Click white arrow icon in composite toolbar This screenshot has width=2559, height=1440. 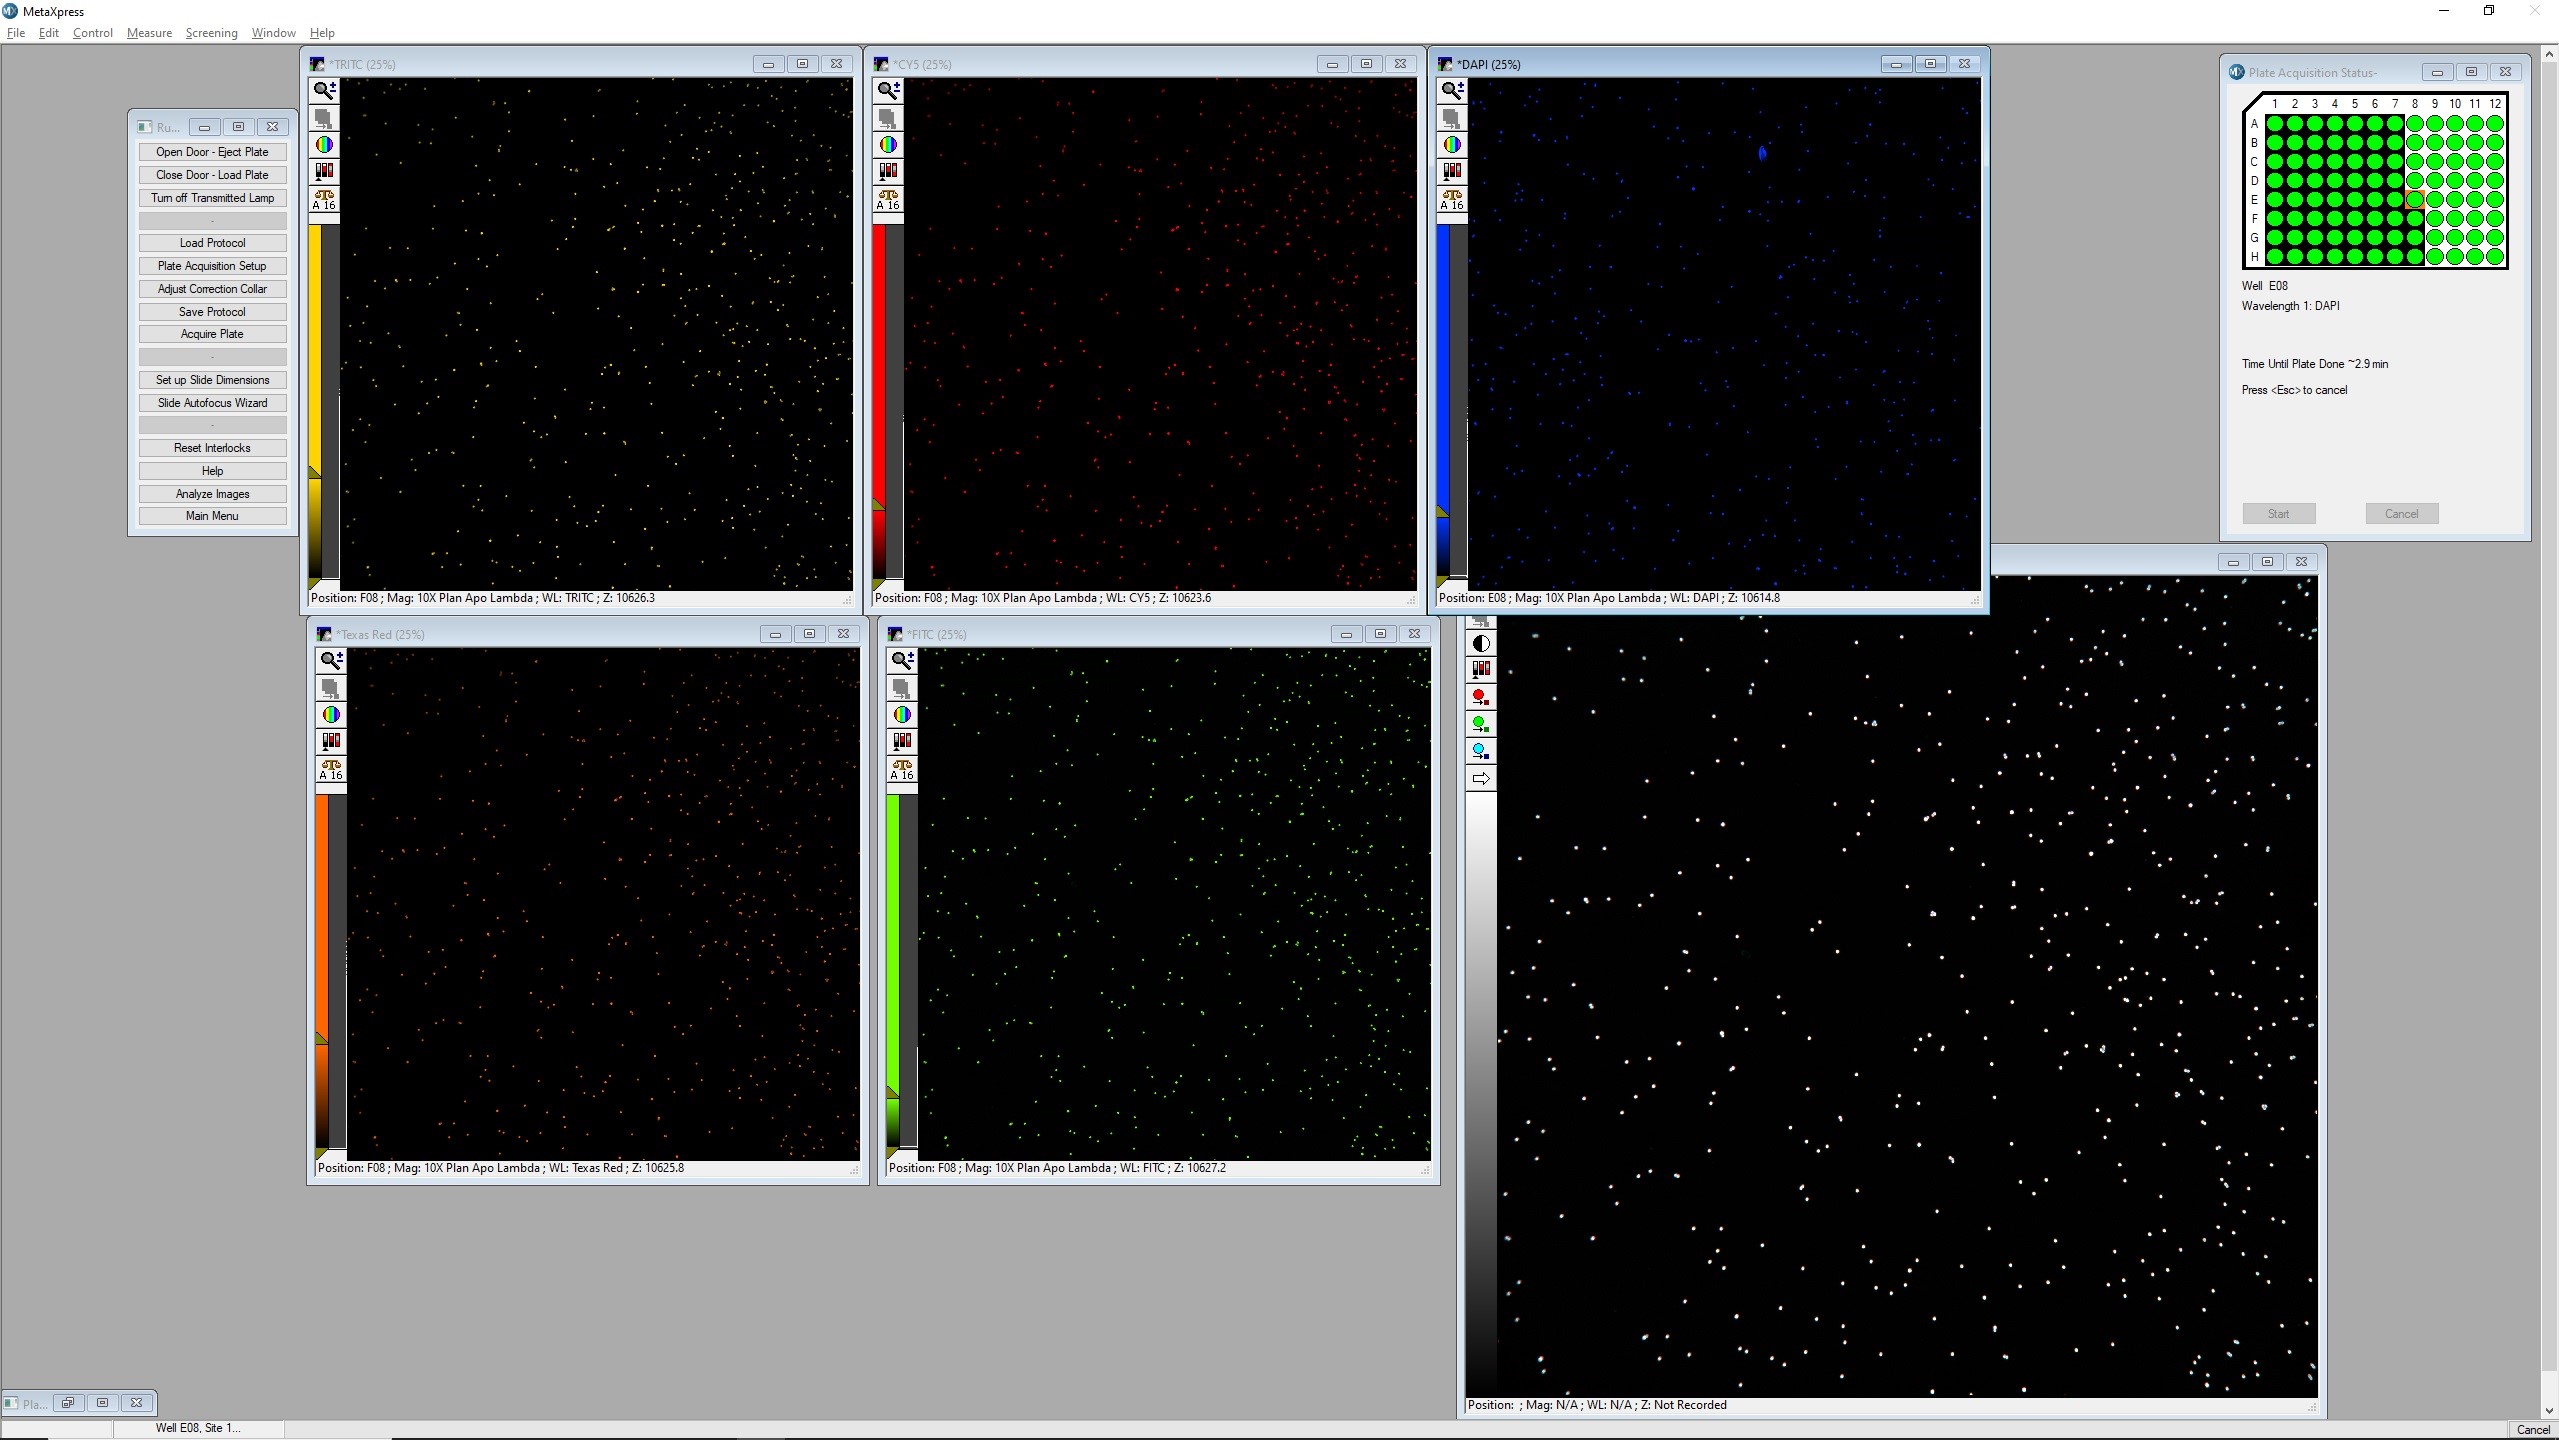pos(1481,778)
